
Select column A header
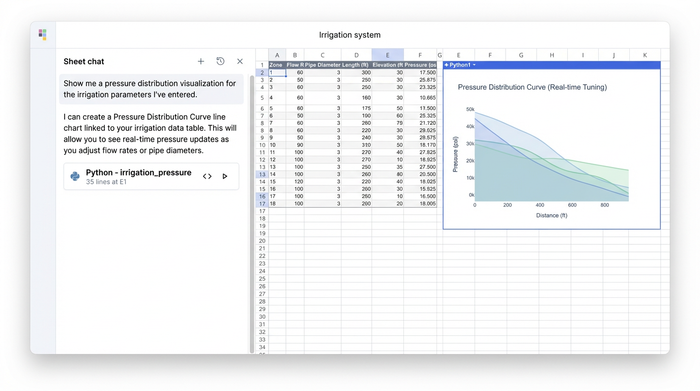(x=277, y=55)
